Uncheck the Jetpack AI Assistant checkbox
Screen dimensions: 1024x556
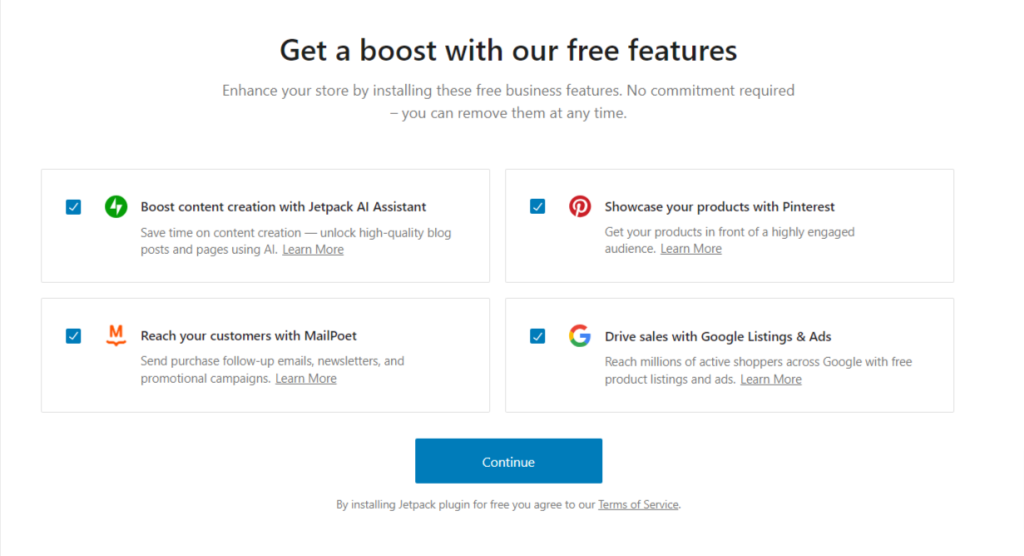click(x=73, y=207)
